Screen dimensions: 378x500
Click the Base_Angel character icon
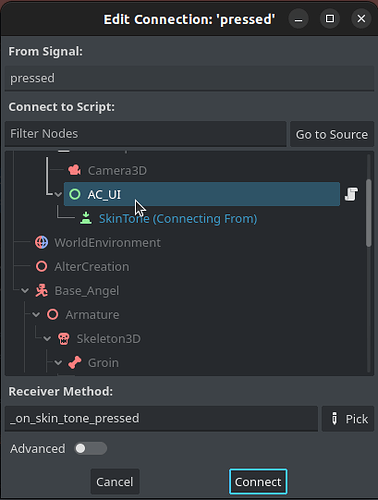pos(41,291)
